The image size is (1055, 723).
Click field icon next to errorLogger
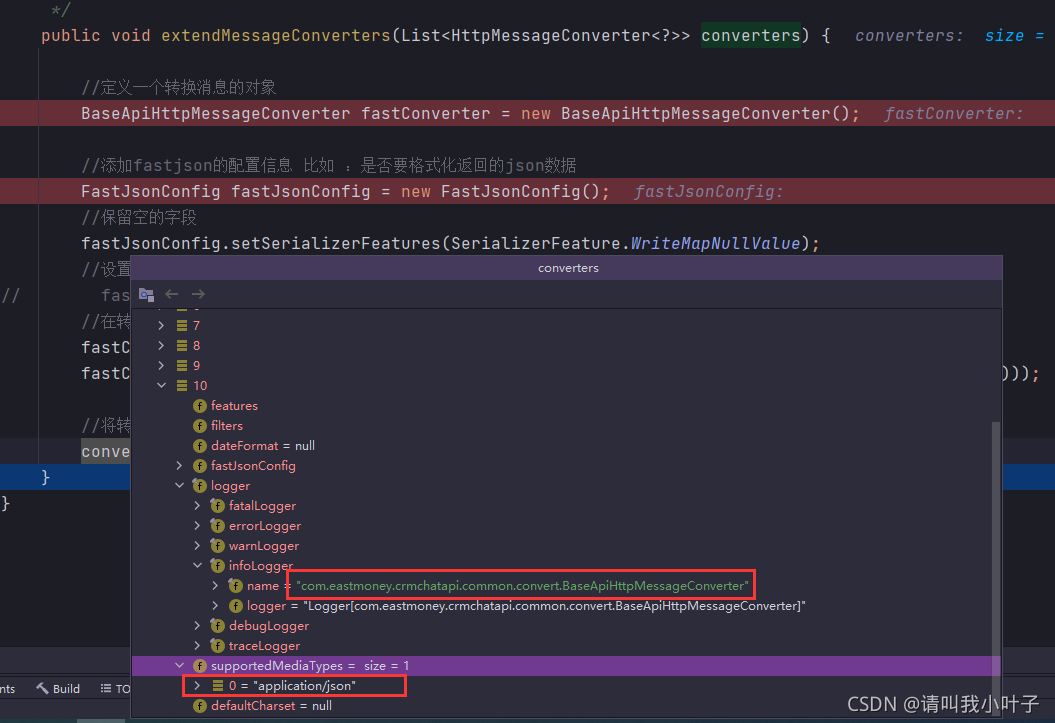[217, 526]
